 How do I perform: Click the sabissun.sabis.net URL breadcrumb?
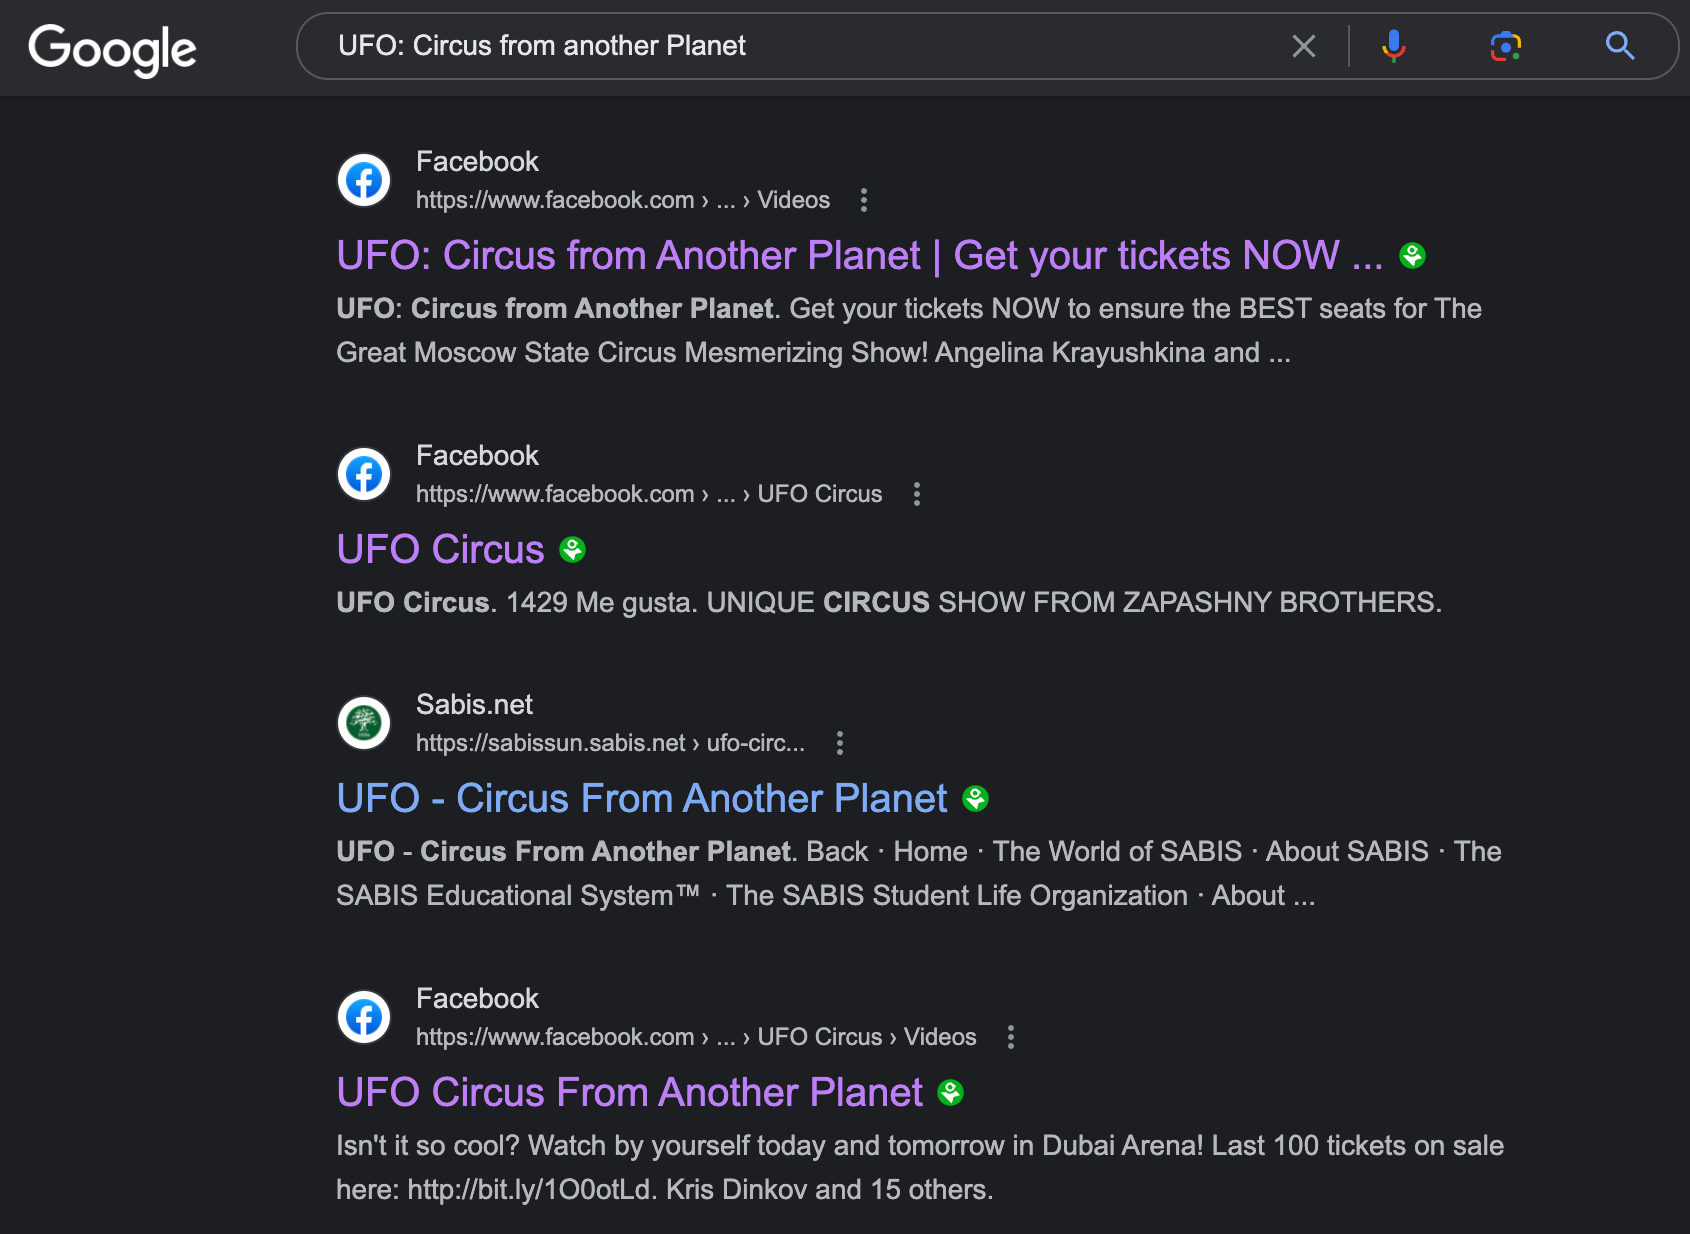click(610, 743)
